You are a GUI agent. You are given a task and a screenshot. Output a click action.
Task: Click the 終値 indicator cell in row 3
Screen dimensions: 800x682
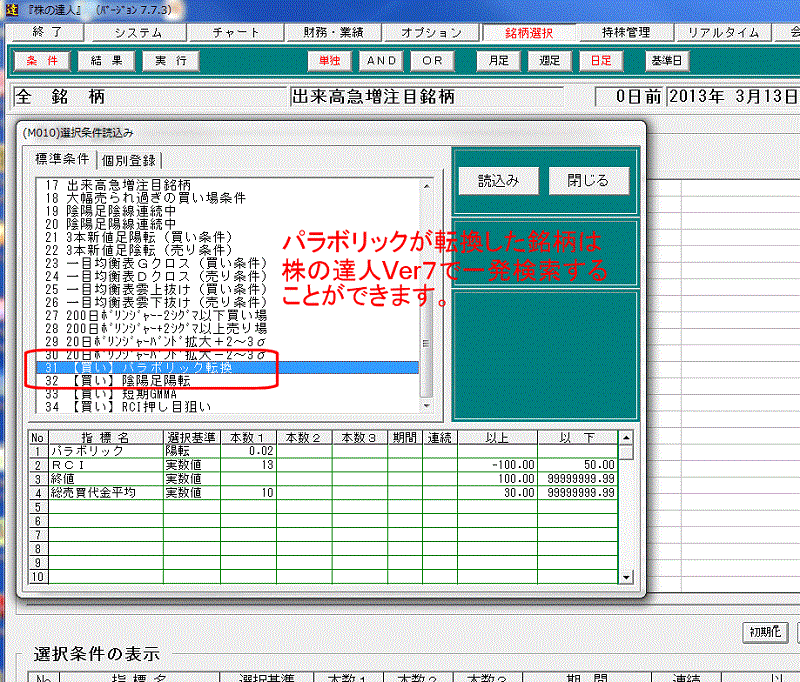[106, 478]
